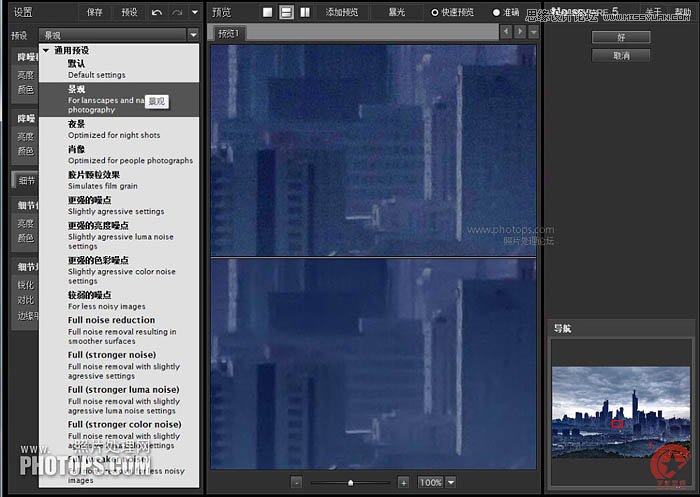Open the 100% zoom level dropdown
The height and width of the screenshot is (497, 700).
click(x=451, y=482)
